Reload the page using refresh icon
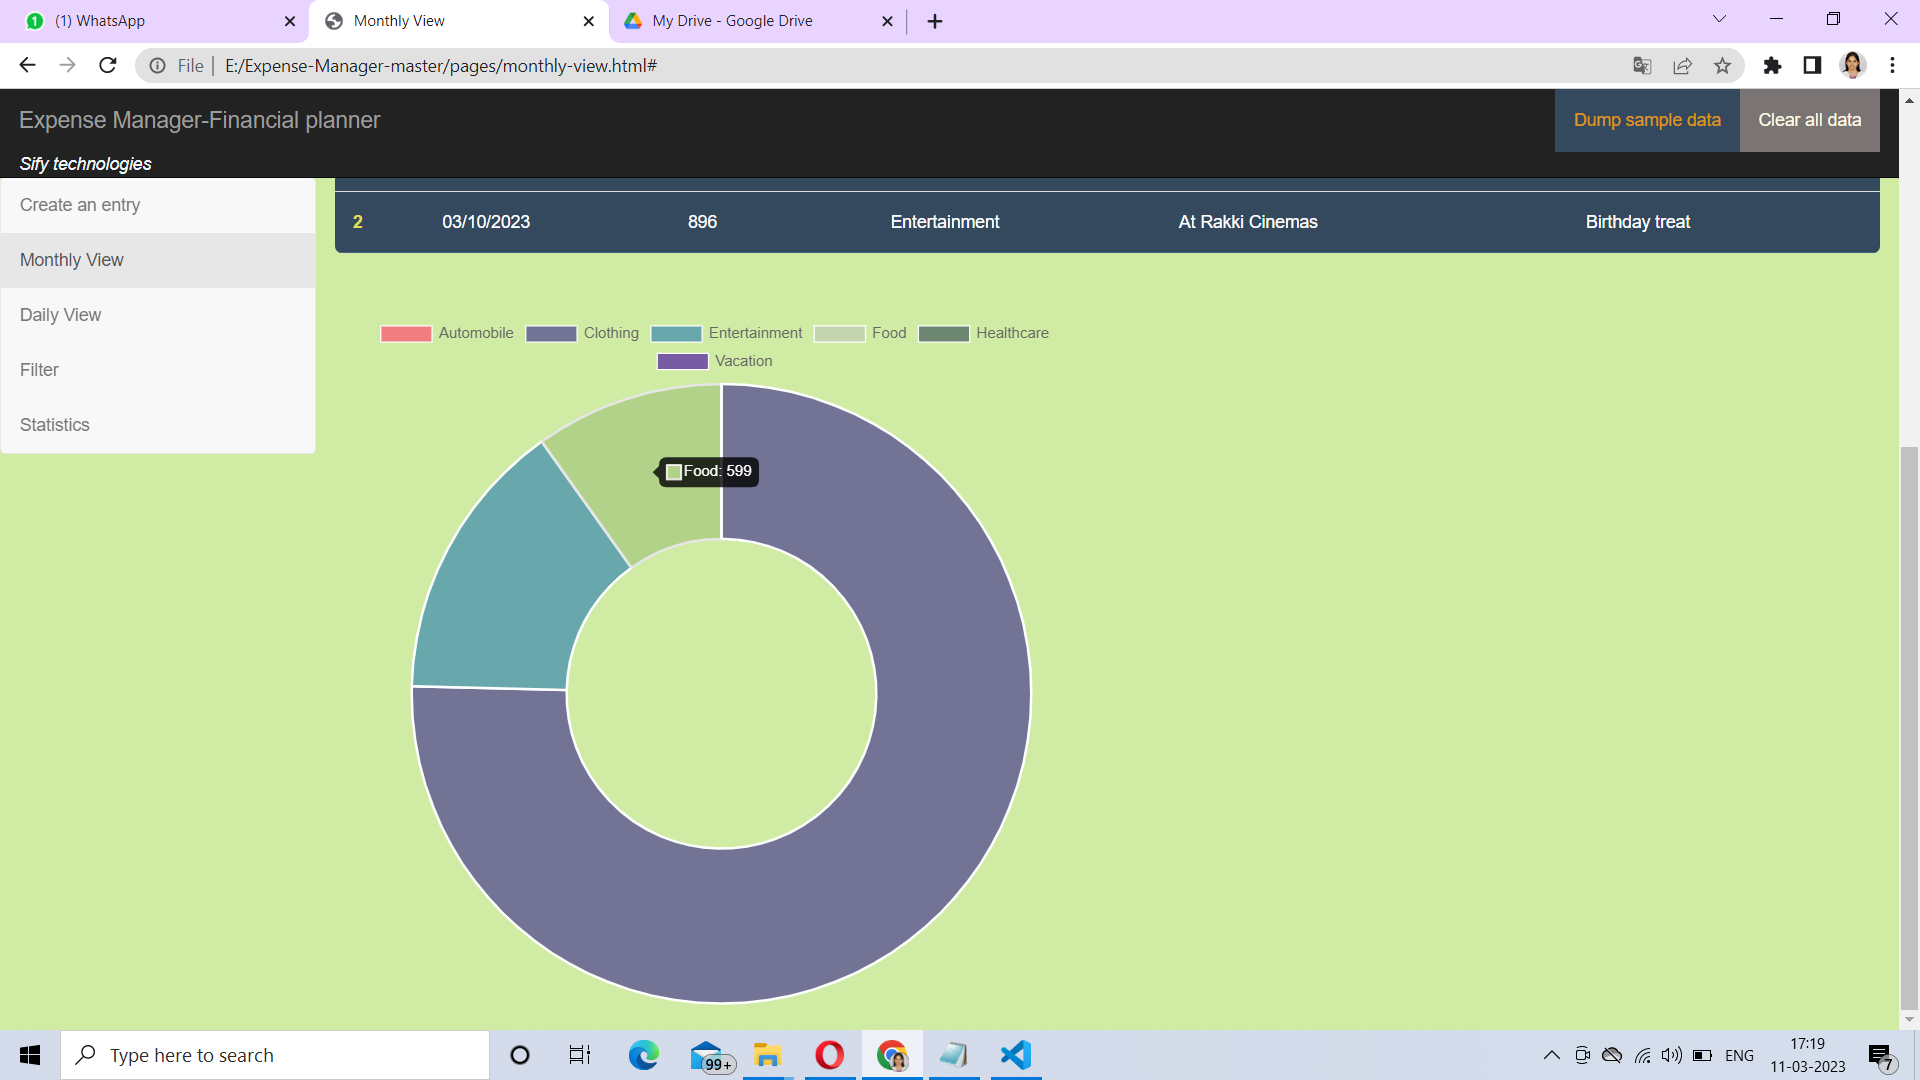The height and width of the screenshot is (1080, 1920). coord(107,65)
